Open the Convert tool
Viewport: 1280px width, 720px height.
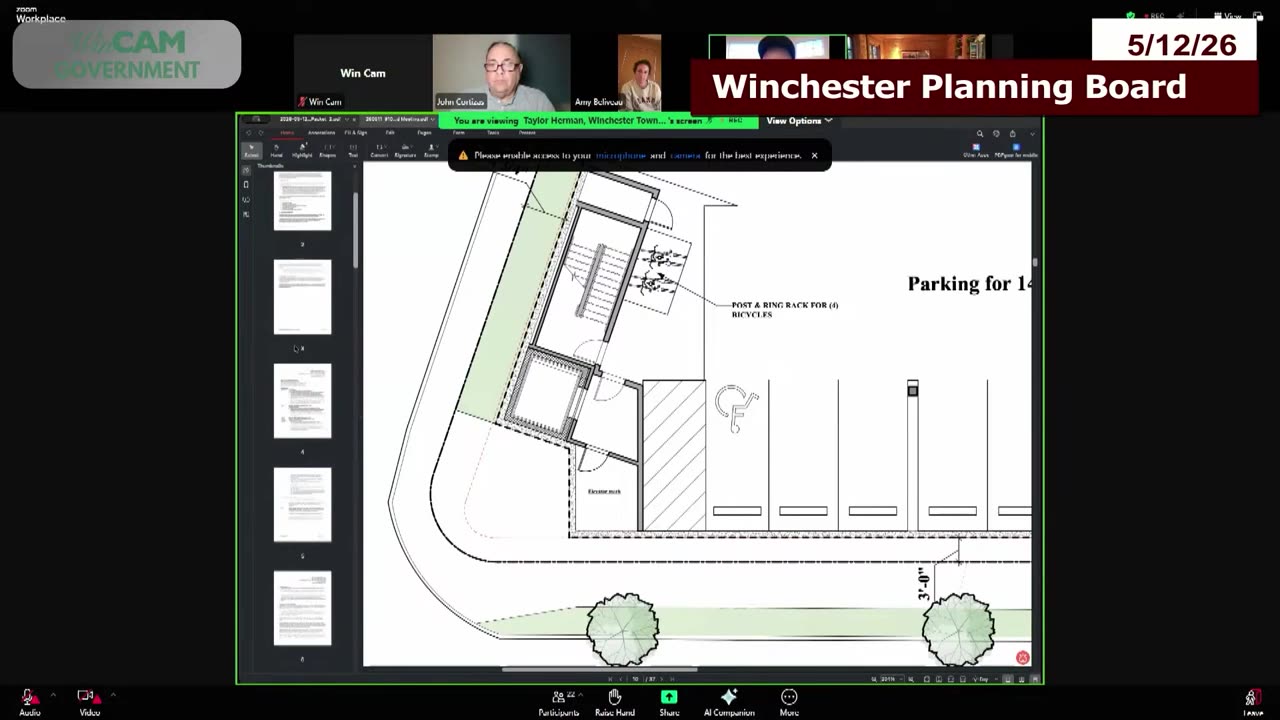[x=379, y=151]
